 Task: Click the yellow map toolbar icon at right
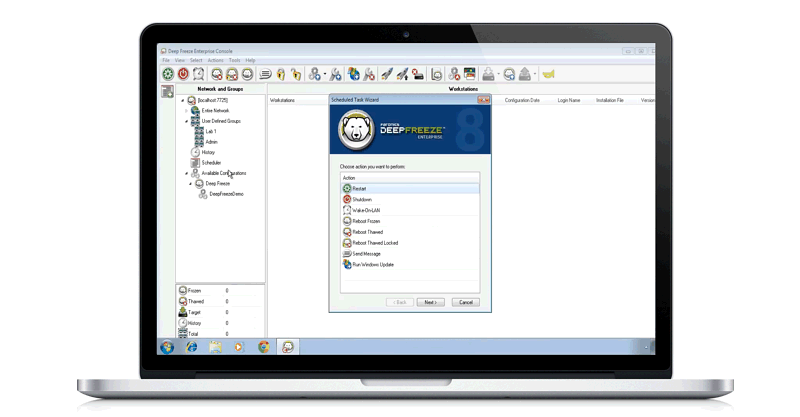click(548, 75)
